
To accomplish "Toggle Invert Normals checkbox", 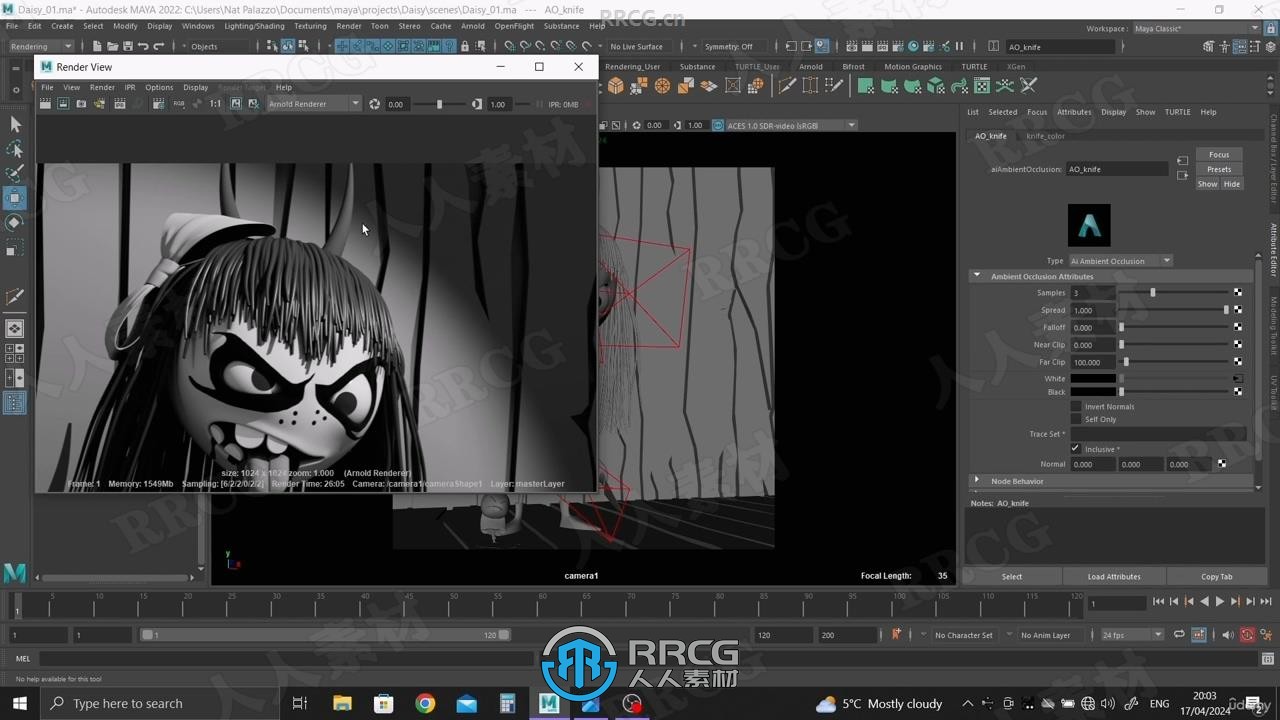I will [x=1076, y=407].
